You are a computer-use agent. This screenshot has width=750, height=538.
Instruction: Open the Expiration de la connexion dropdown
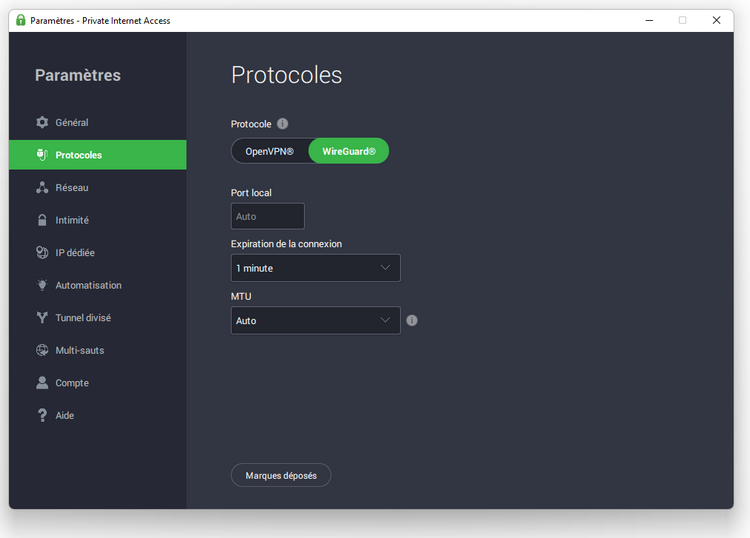(x=316, y=268)
